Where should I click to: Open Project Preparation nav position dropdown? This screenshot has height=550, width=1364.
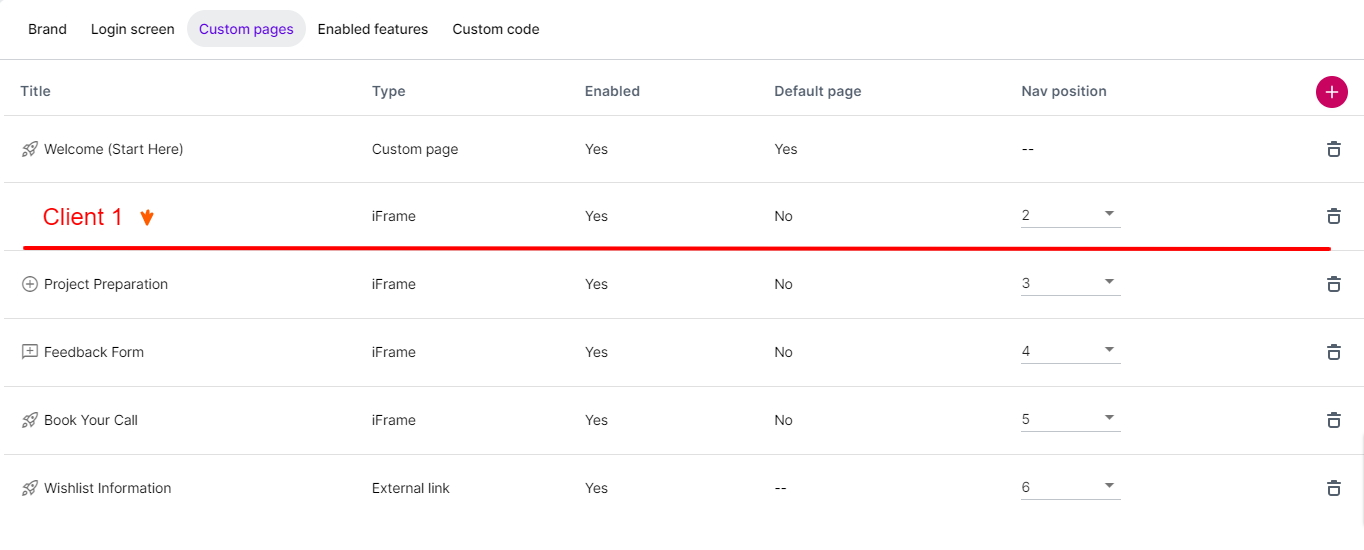tap(1070, 283)
